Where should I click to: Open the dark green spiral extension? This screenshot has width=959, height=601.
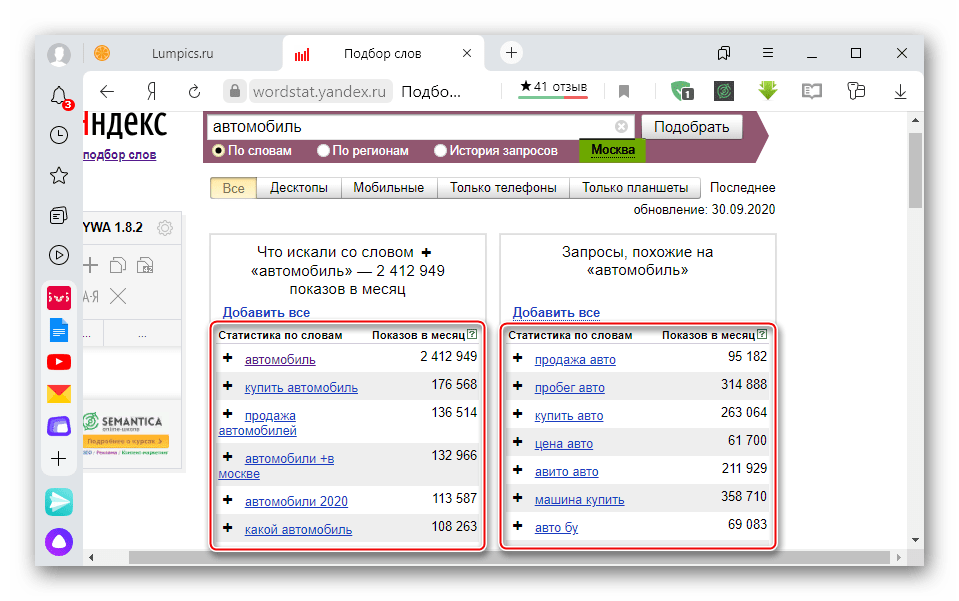724,91
